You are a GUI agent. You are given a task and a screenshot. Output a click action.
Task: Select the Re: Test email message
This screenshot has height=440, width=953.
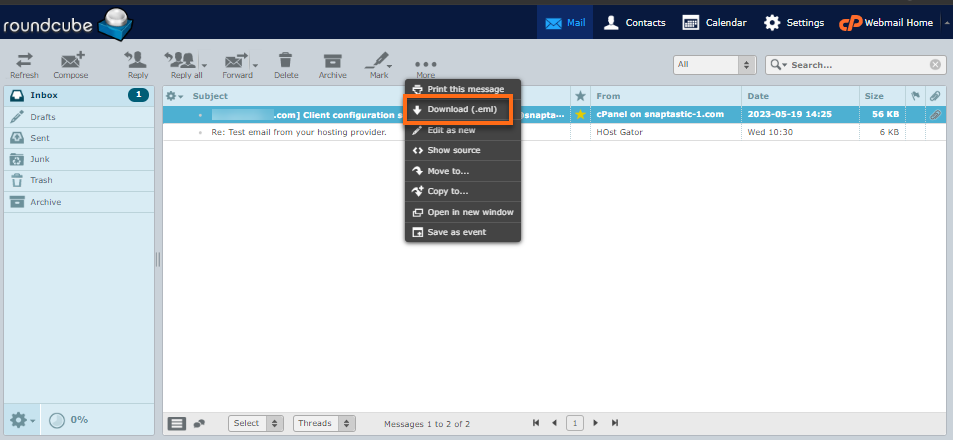[299, 132]
